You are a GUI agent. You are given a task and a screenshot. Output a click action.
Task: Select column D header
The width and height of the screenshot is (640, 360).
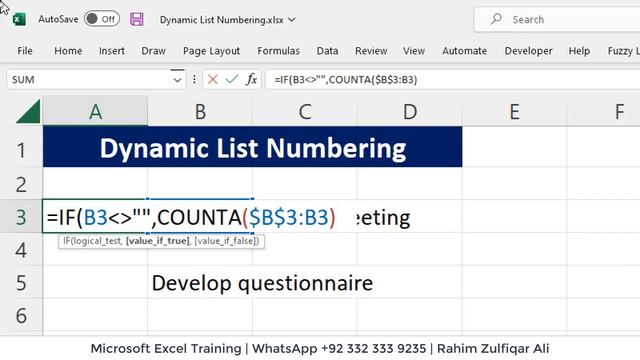(x=410, y=111)
